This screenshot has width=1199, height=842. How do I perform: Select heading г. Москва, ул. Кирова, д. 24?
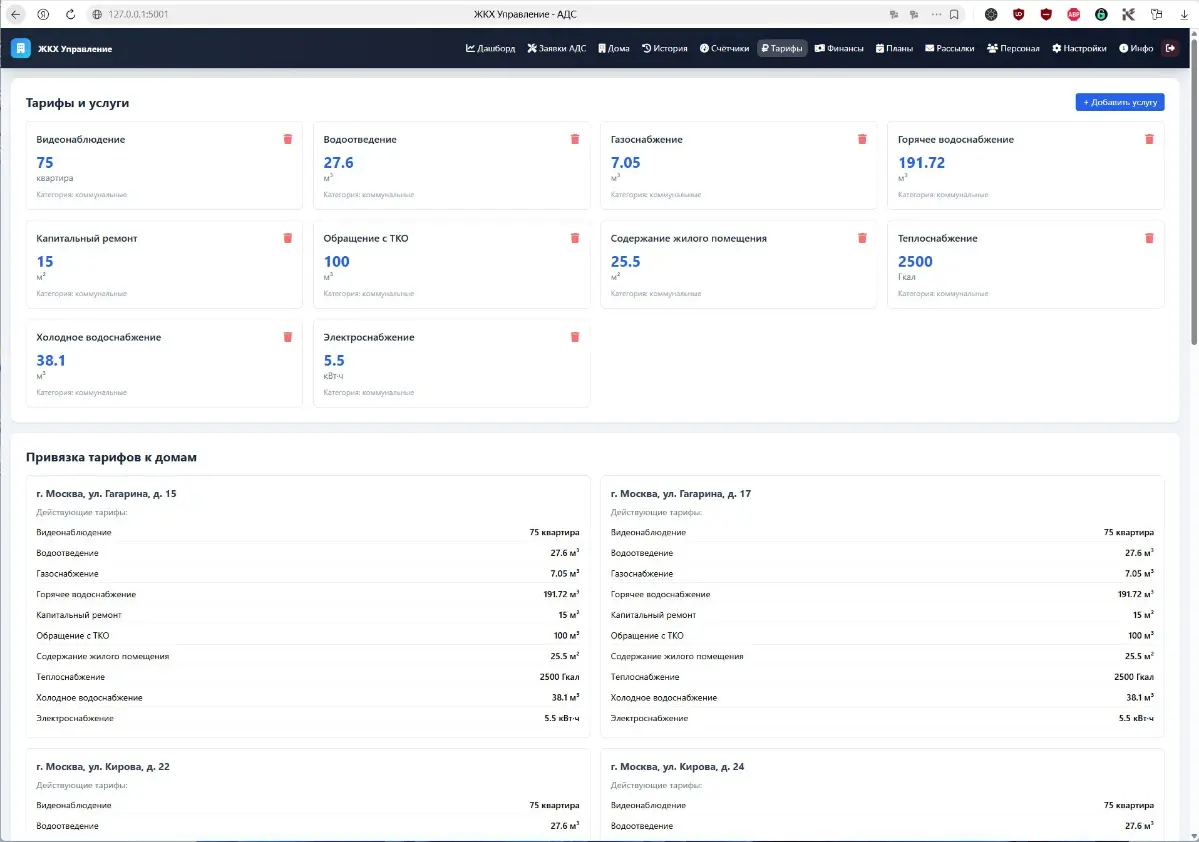677,766
